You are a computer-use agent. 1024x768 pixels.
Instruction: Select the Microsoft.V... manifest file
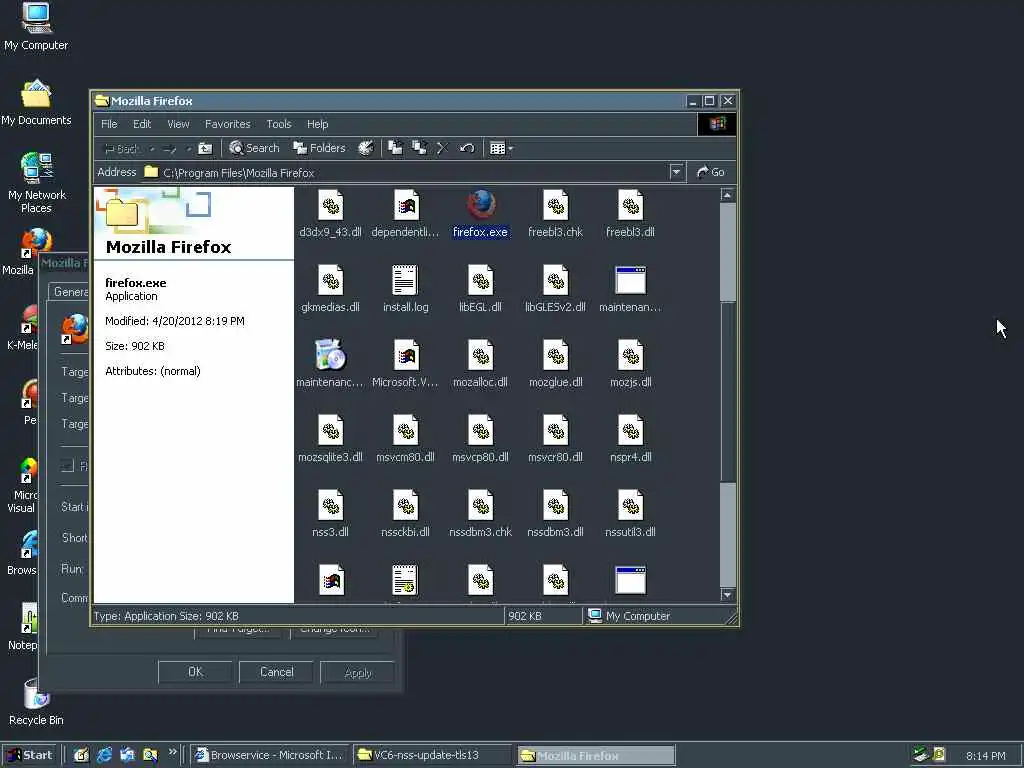click(406, 364)
